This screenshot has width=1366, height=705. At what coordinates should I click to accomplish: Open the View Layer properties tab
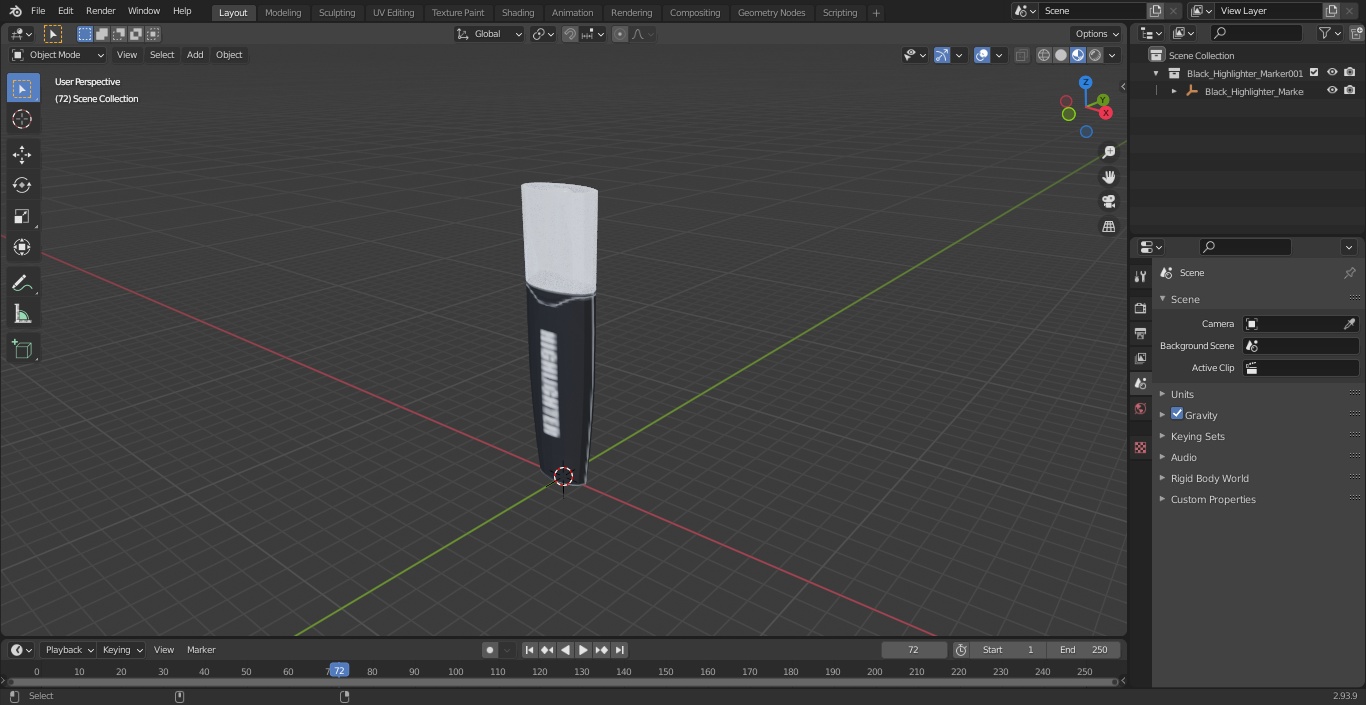(x=1140, y=358)
